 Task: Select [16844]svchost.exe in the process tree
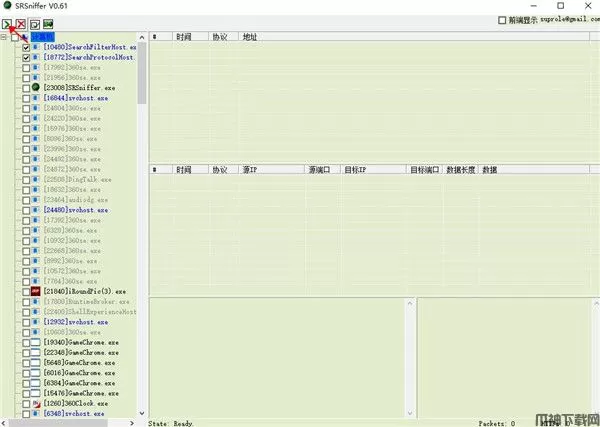[x=79, y=98]
